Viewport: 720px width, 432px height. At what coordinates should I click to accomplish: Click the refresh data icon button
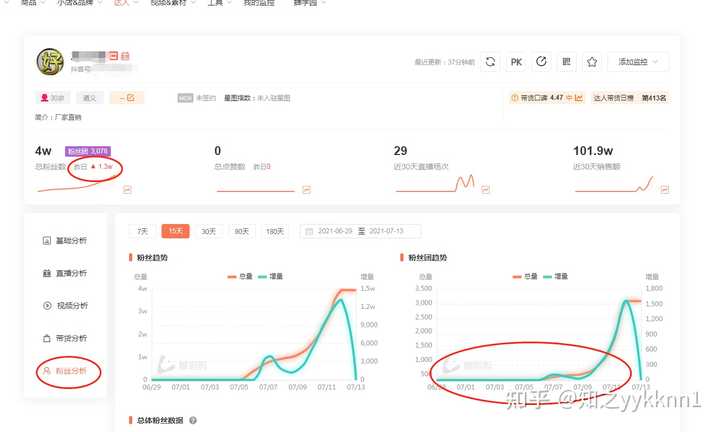click(490, 62)
